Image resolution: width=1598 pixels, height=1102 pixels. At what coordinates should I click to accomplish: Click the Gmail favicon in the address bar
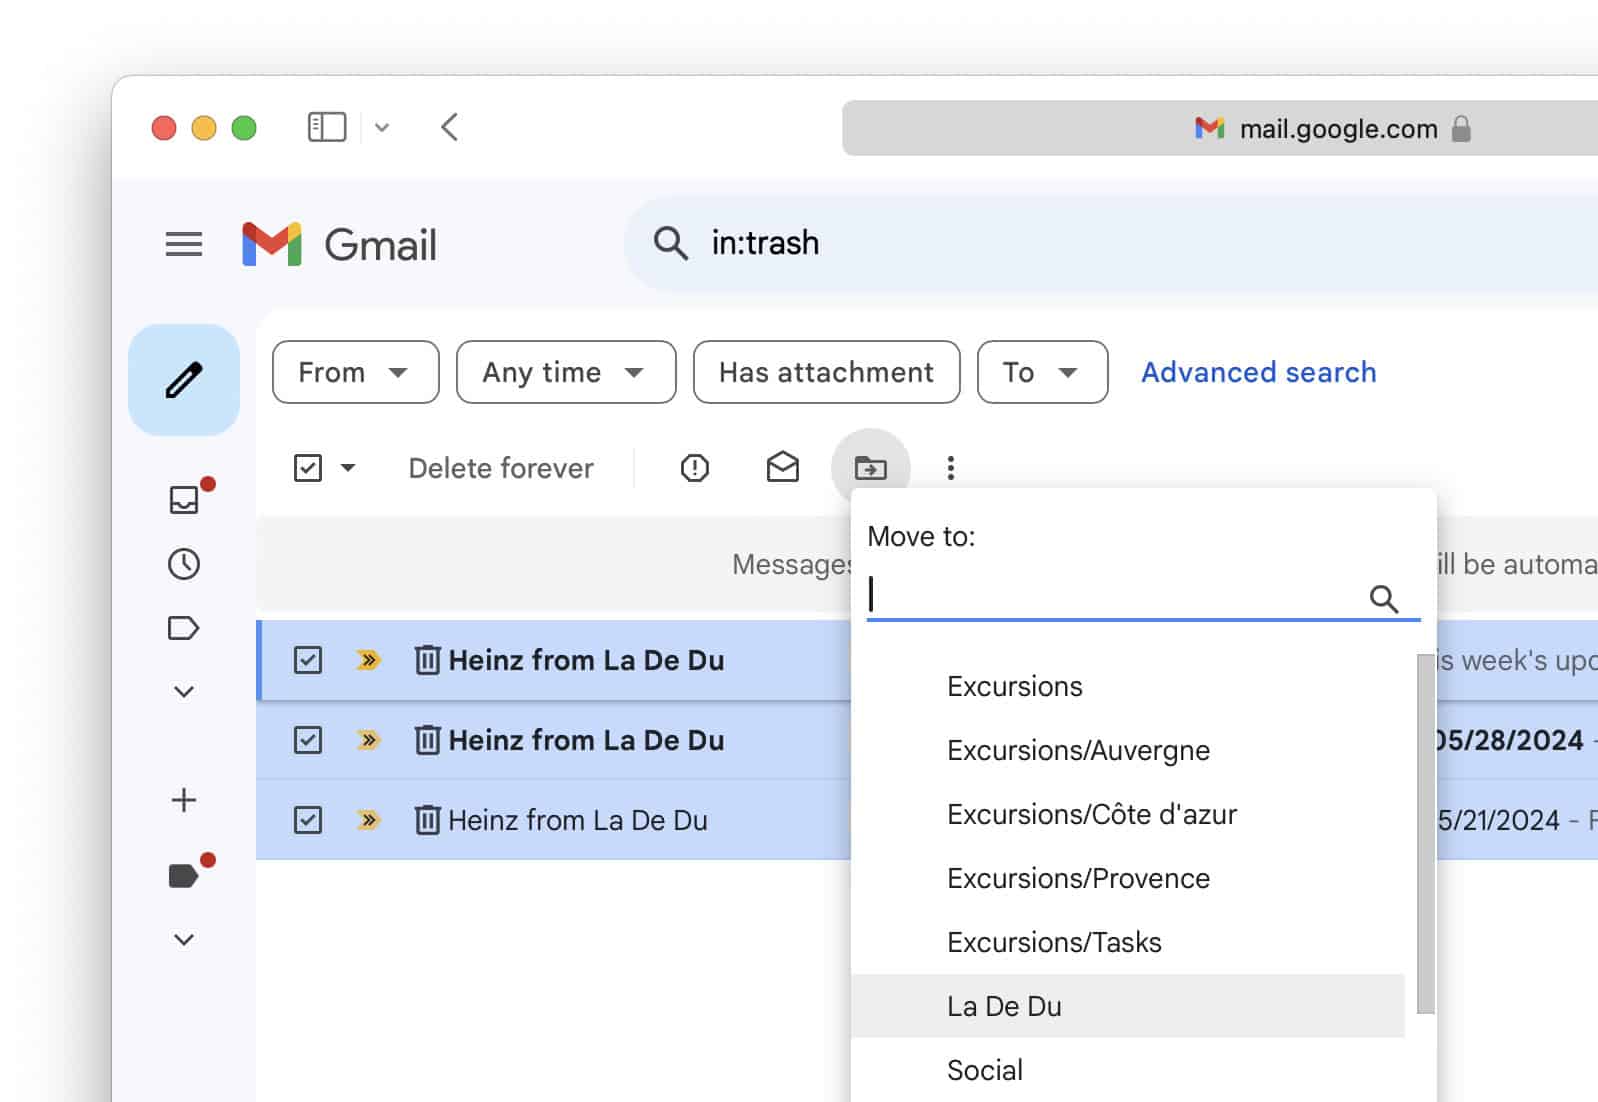coord(1210,128)
